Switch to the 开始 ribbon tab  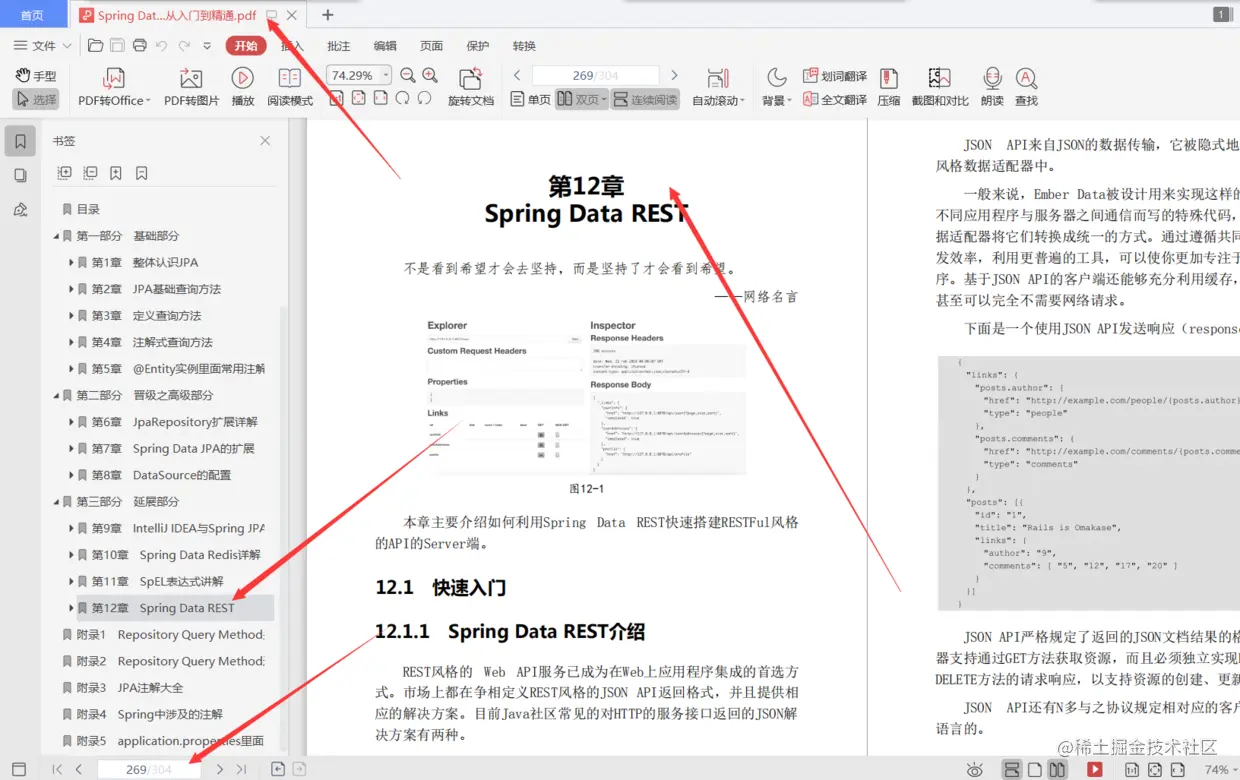point(246,46)
